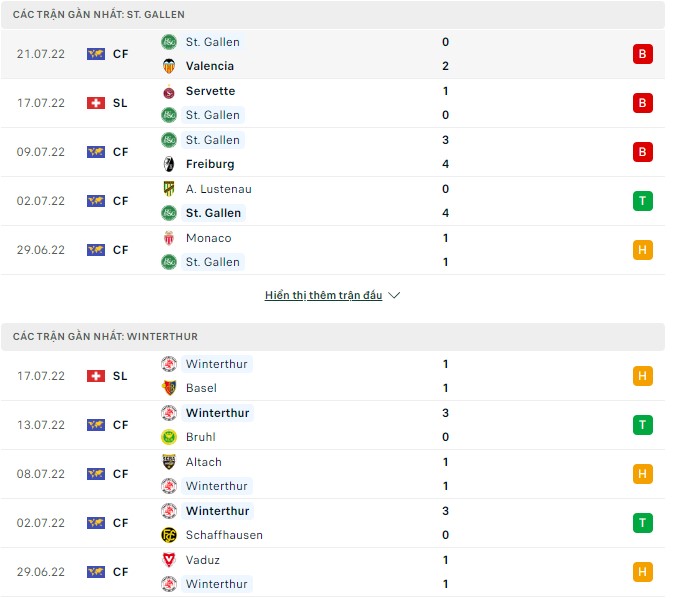This screenshot has height=598, width=673.
Task: Click the red B badge for Valencia match
Action: click(x=642, y=54)
